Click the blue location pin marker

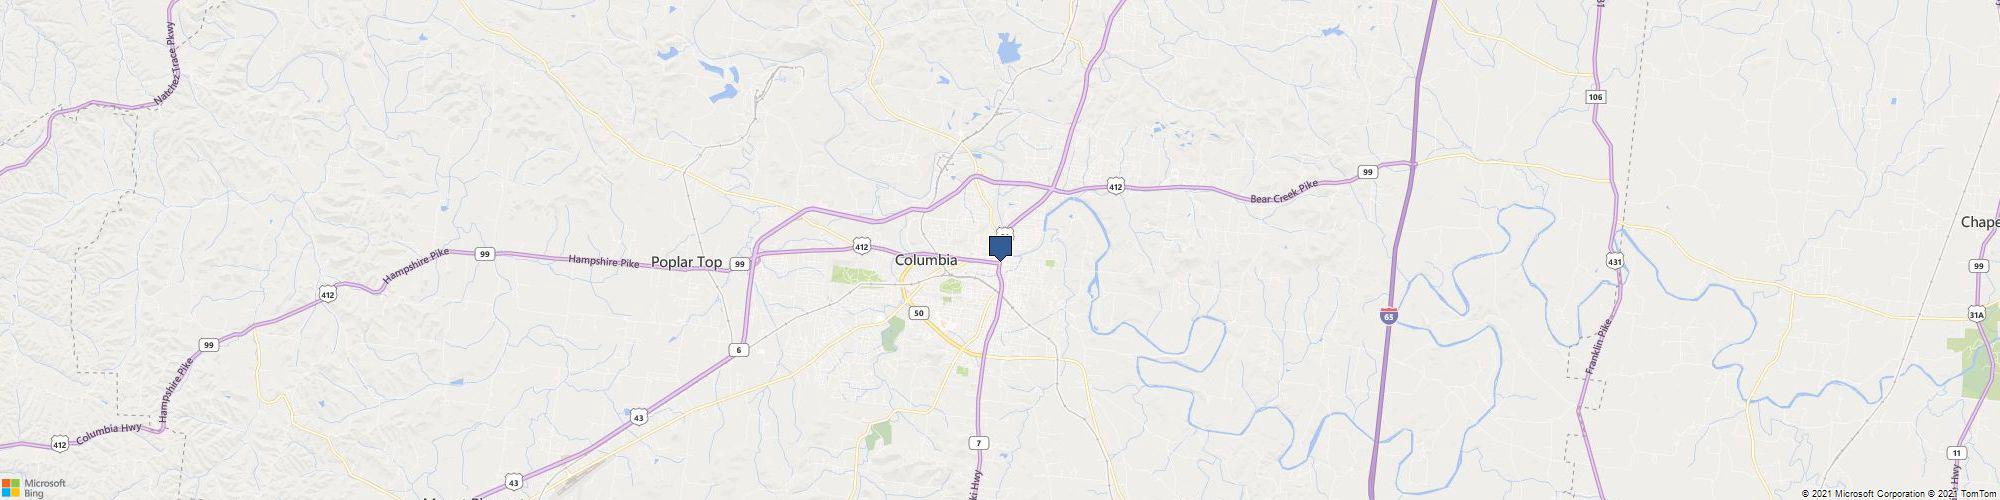click(x=1000, y=248)
